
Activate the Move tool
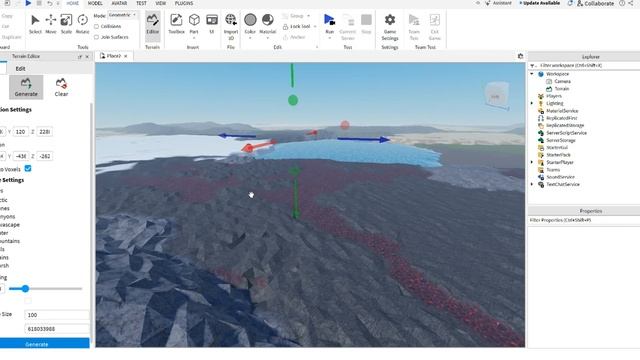(51, 24)
